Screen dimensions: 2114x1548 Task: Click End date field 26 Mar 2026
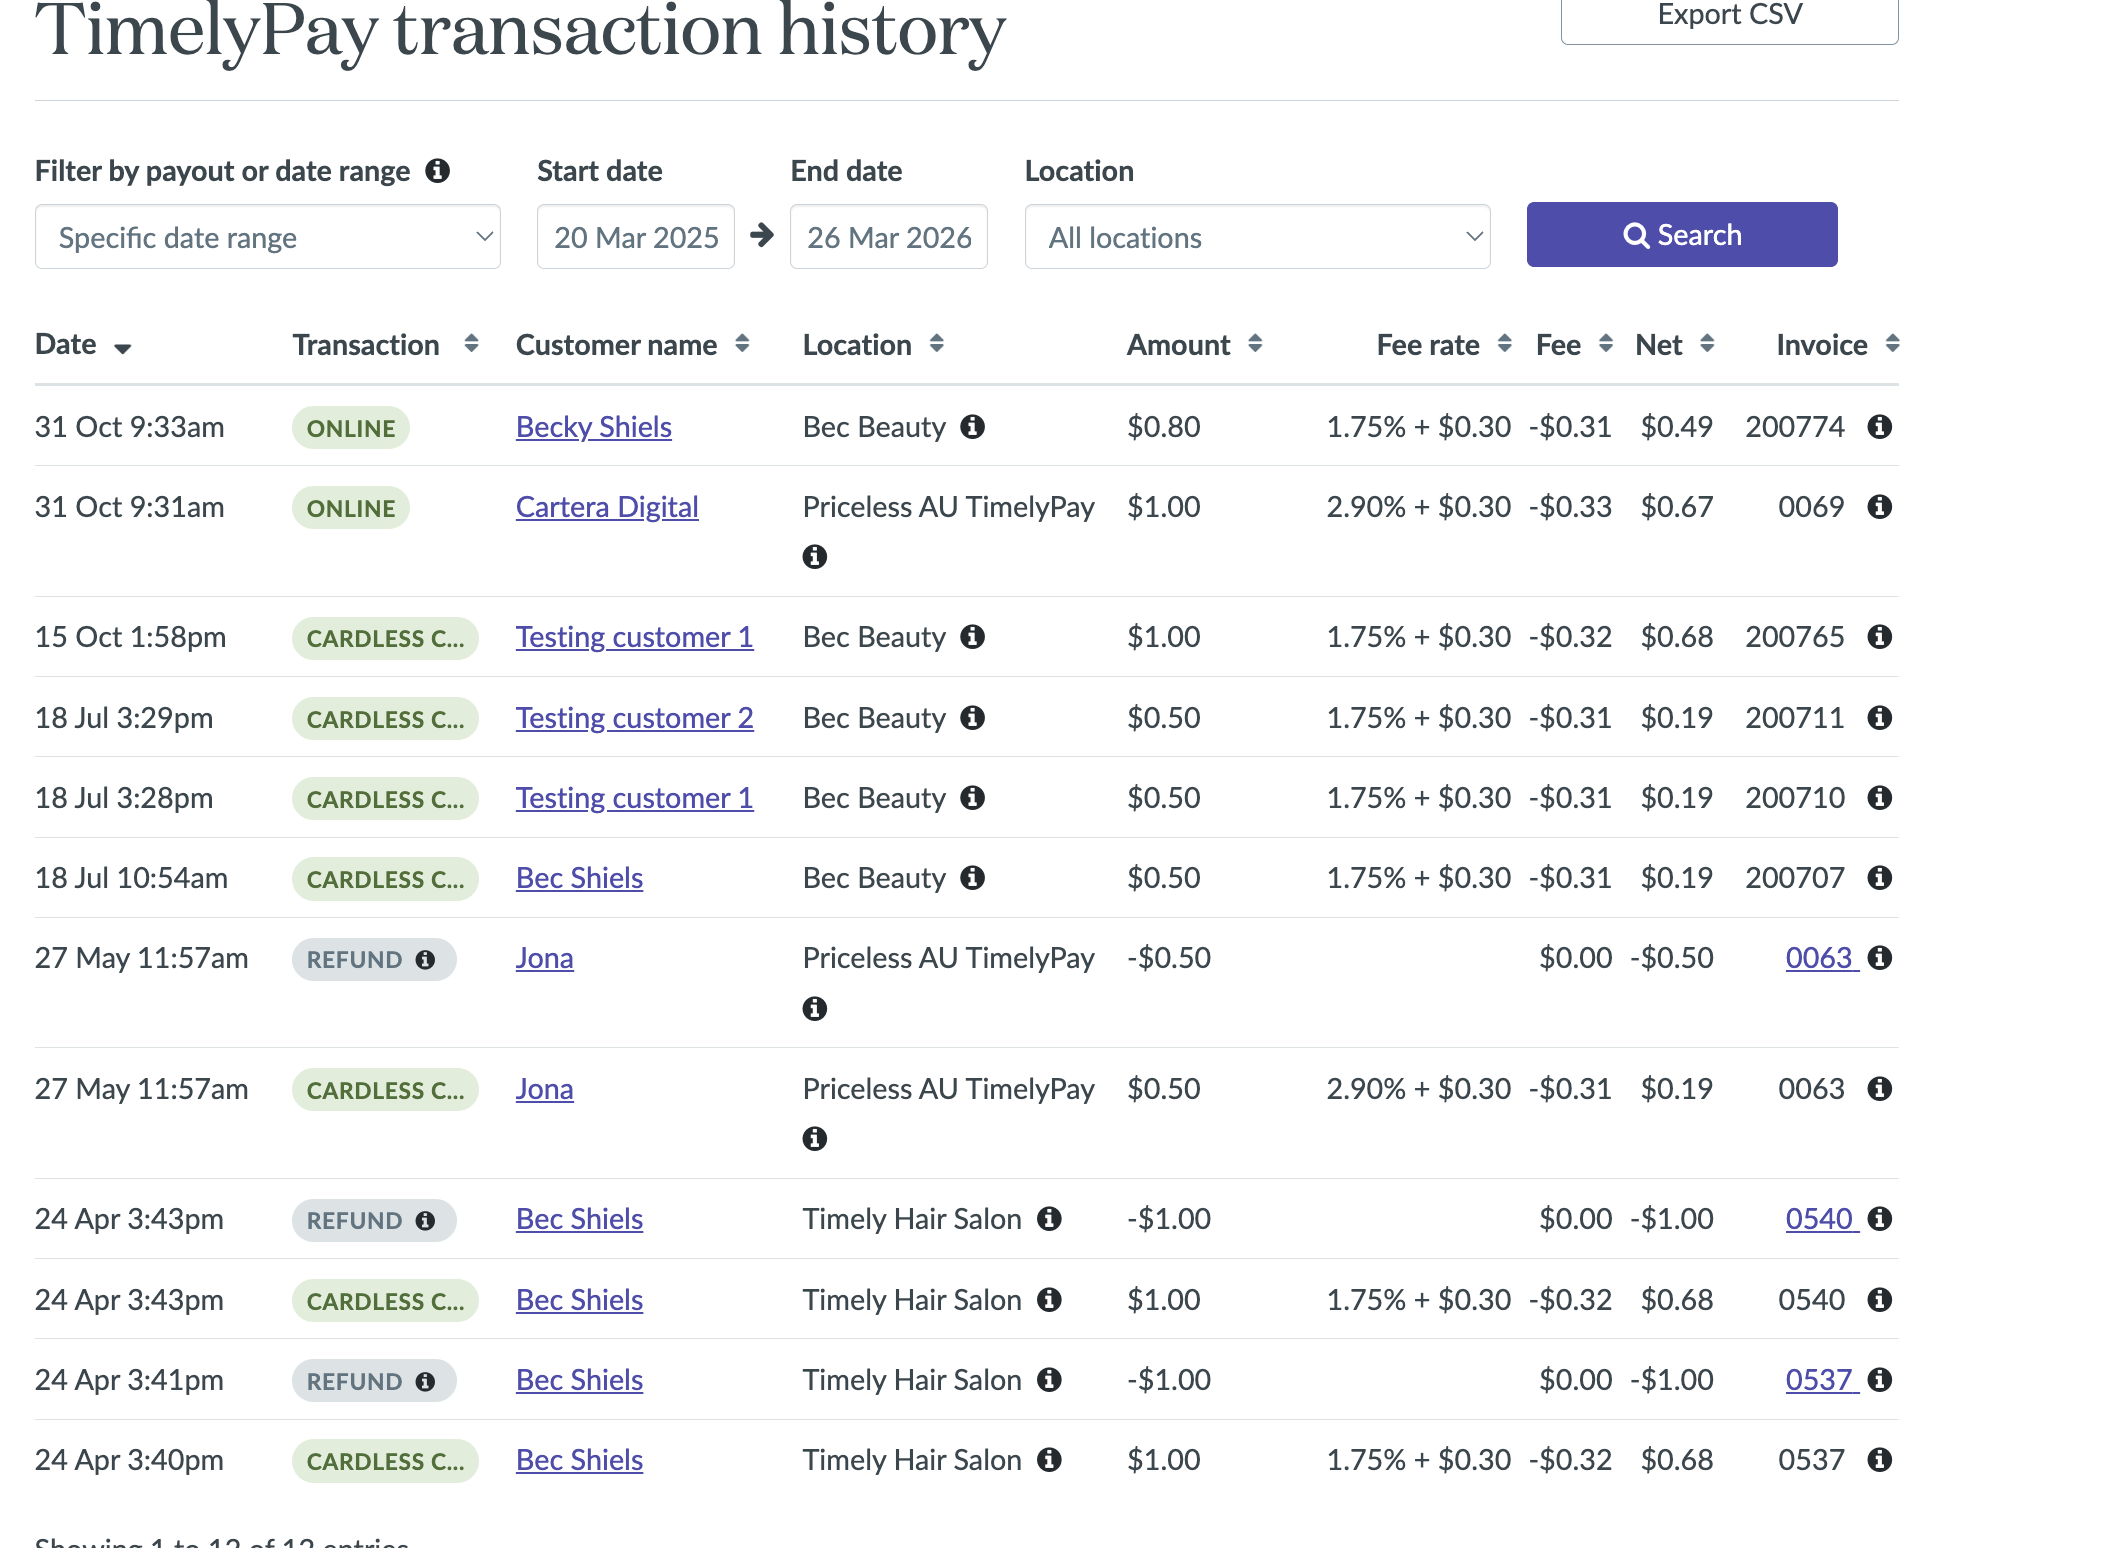pos(888,237)
